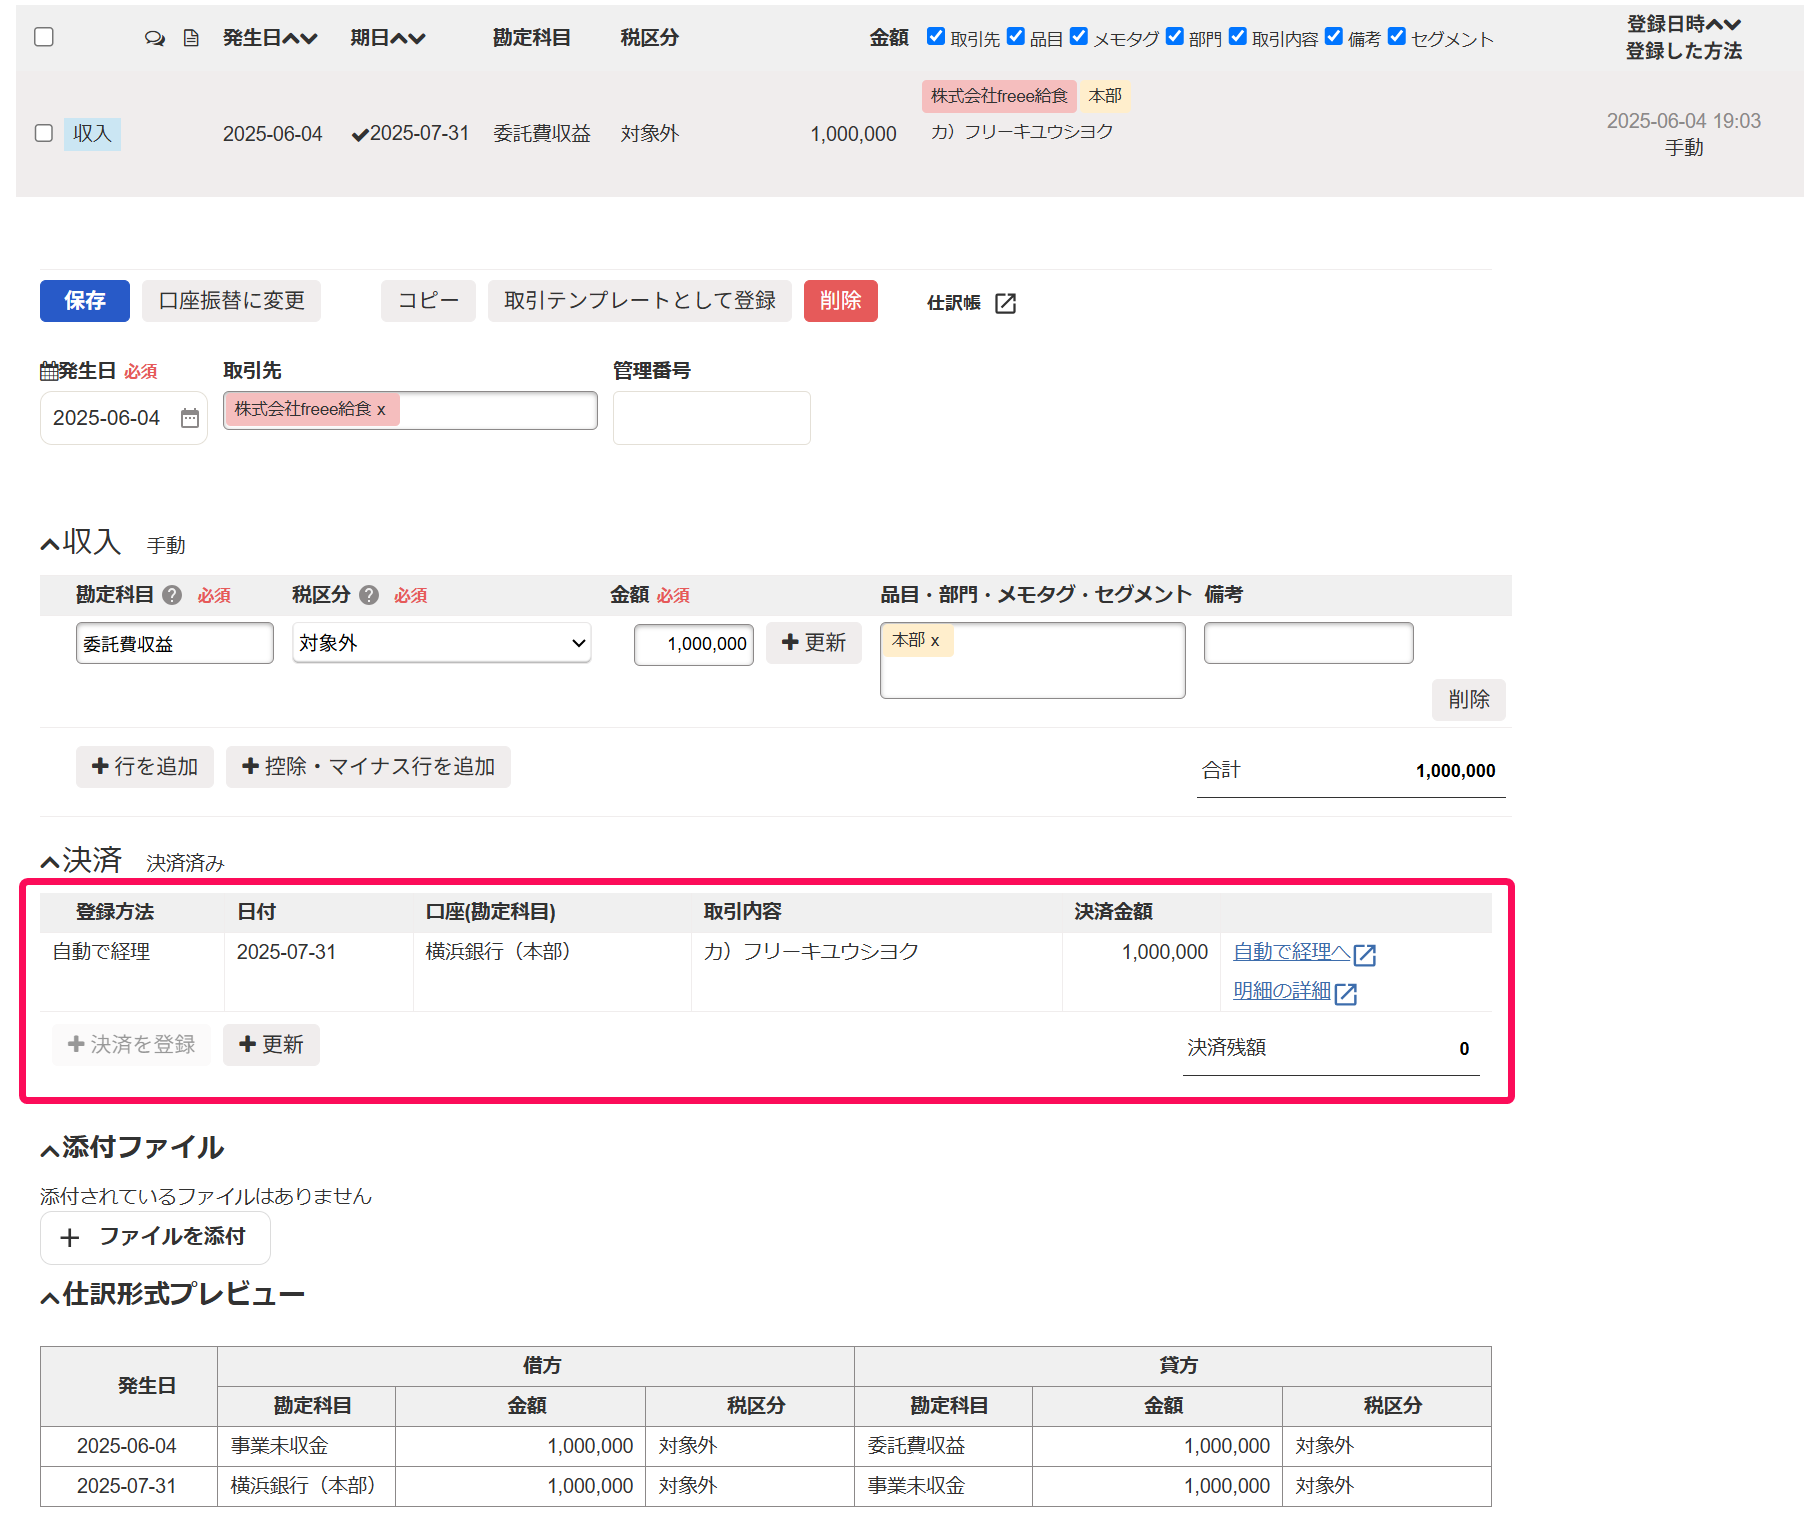This screenshot has width=1815, height=1527.
Task: Open the 税区分 対象外 dropdown
Action: pos(441,643)
